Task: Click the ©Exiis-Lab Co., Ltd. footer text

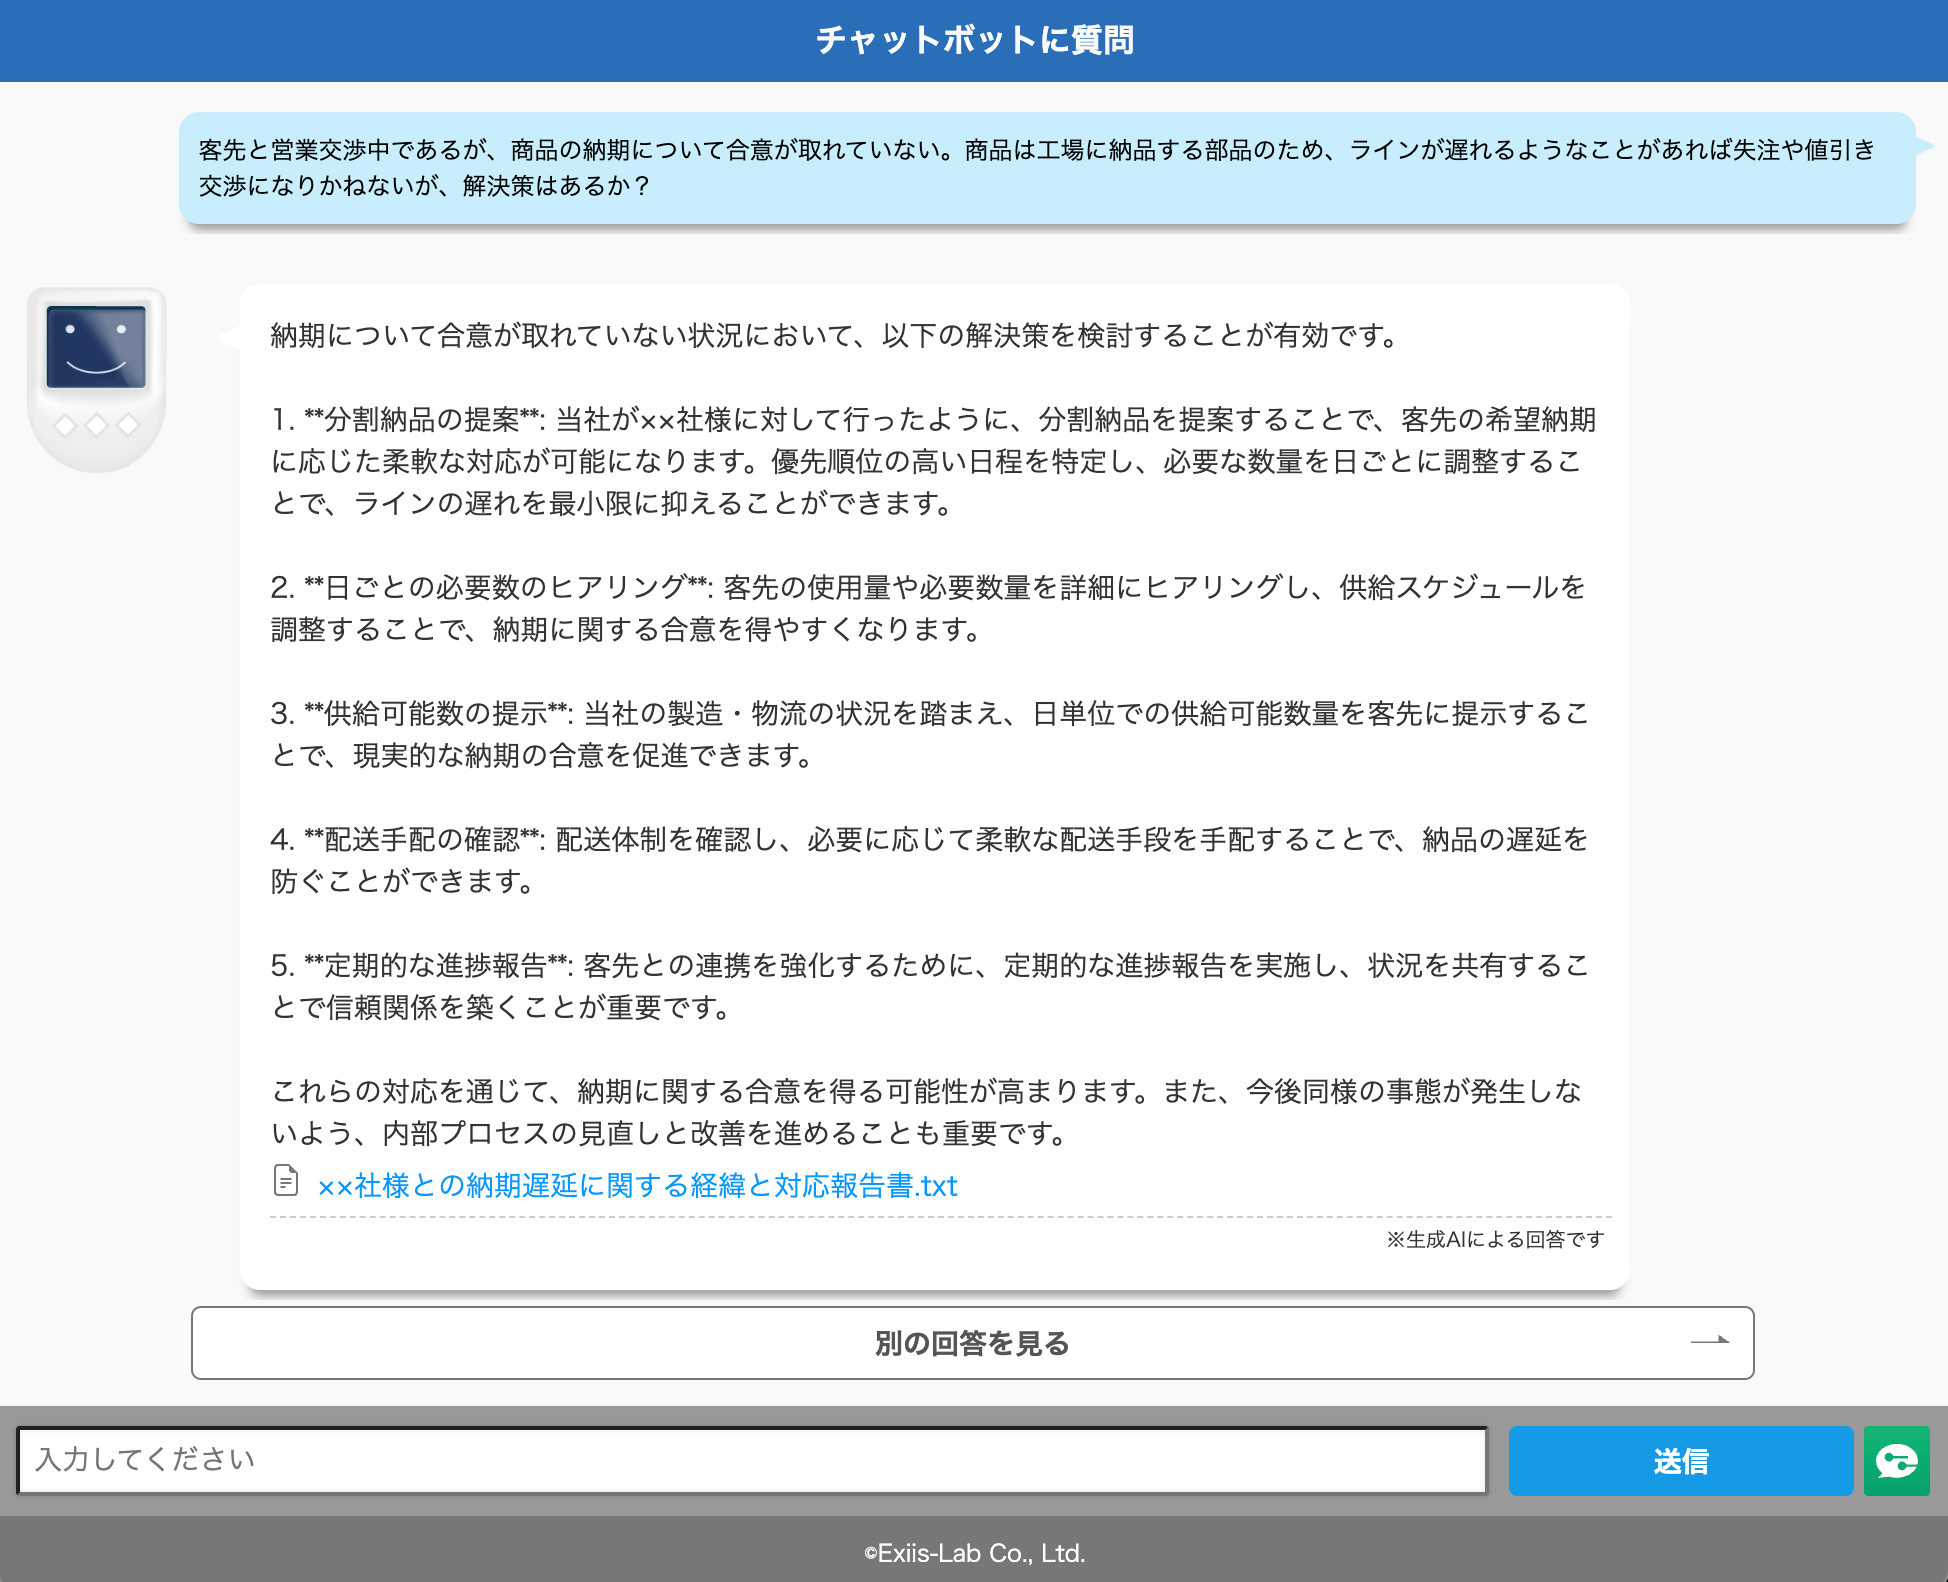Action: (974, 1553)
